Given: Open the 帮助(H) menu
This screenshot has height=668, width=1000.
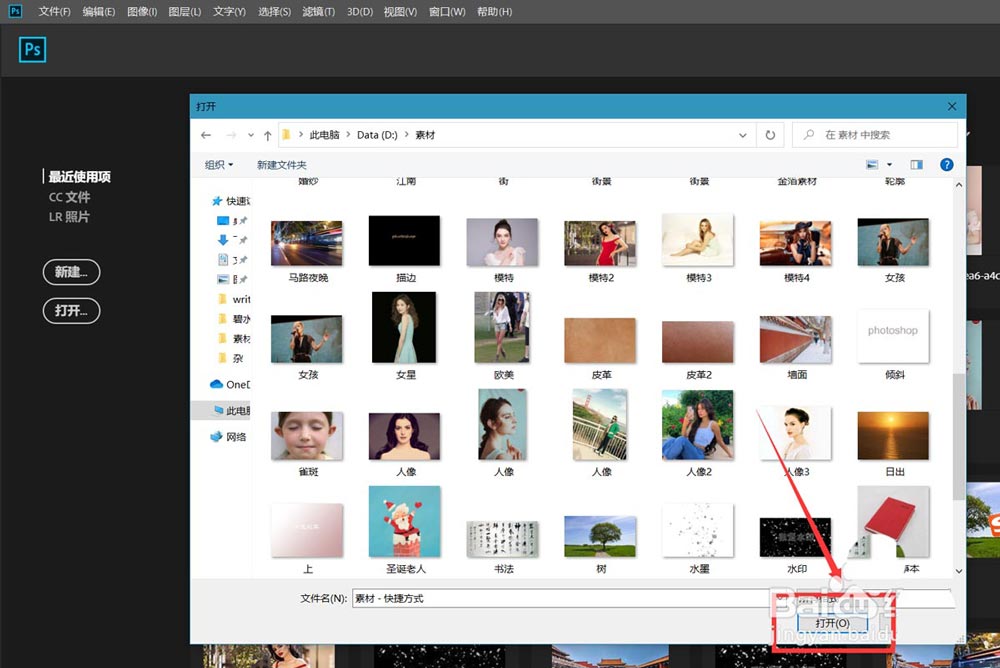Looking at the screenshot, I should [494, 11].
